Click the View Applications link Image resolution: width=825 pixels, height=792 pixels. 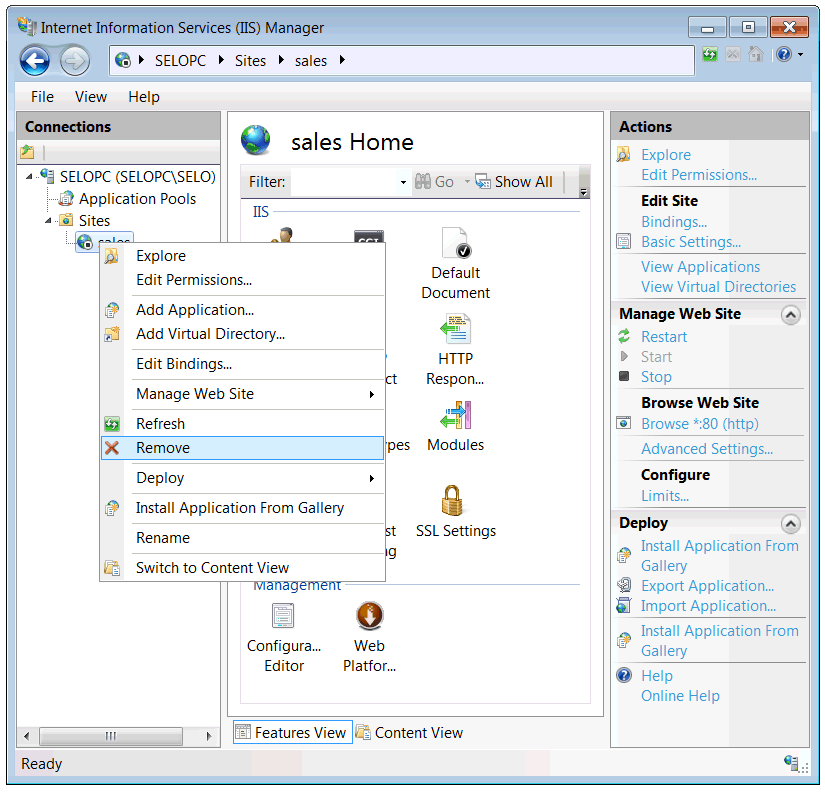700,267
